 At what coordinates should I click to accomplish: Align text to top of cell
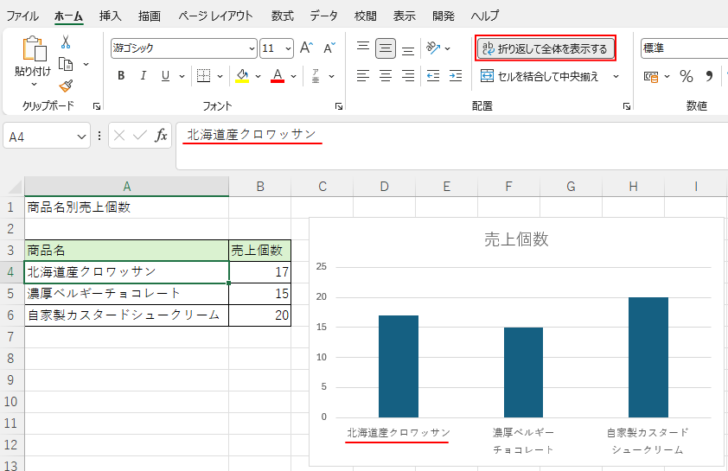pos(363,47)
